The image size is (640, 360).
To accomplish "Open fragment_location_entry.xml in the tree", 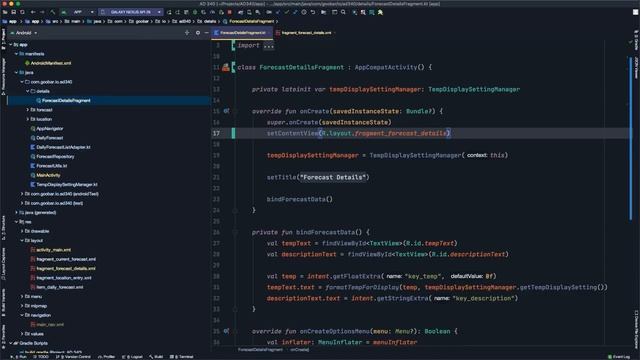I will coord(61,278).
